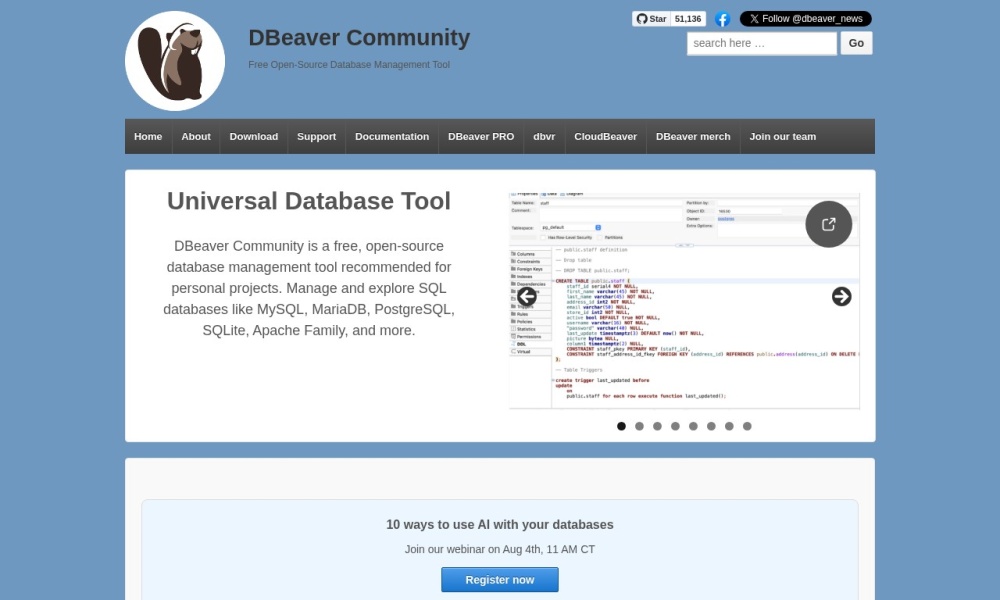Click the Universal Database Tool heading

click(309, 201)
